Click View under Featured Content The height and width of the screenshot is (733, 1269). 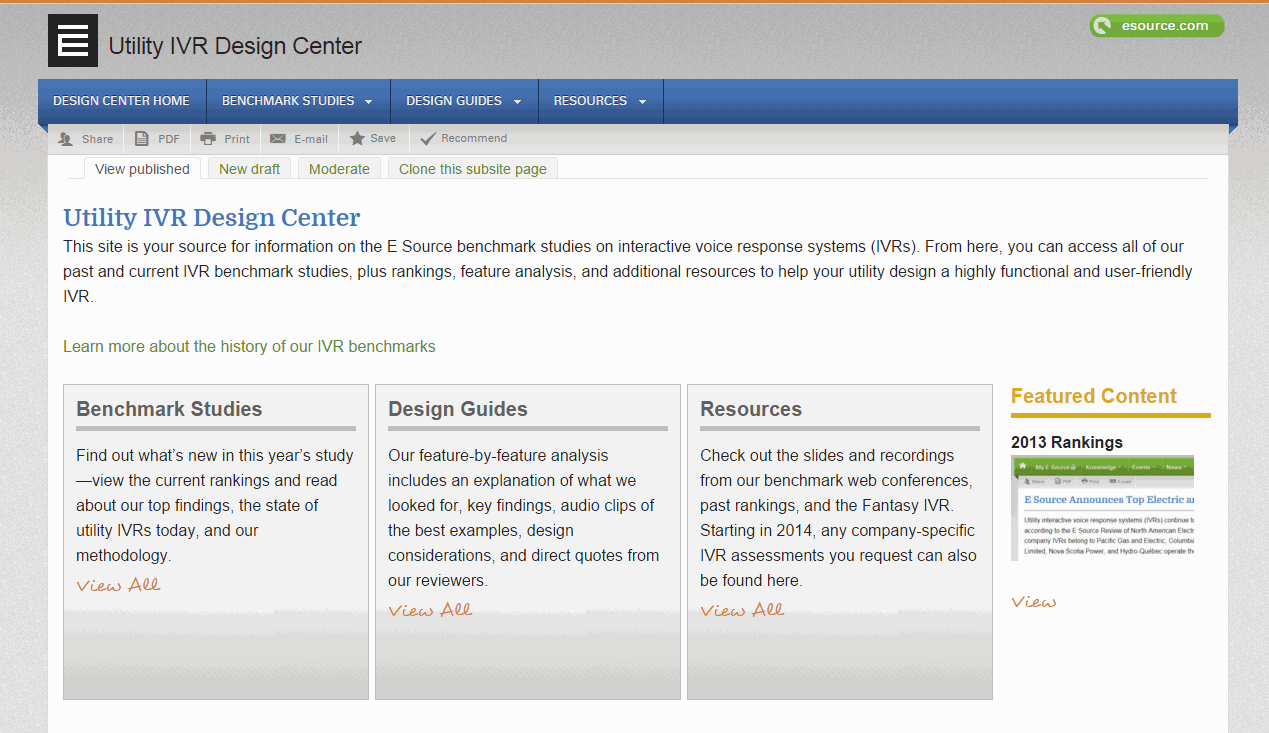click(x=1033, y=602)
